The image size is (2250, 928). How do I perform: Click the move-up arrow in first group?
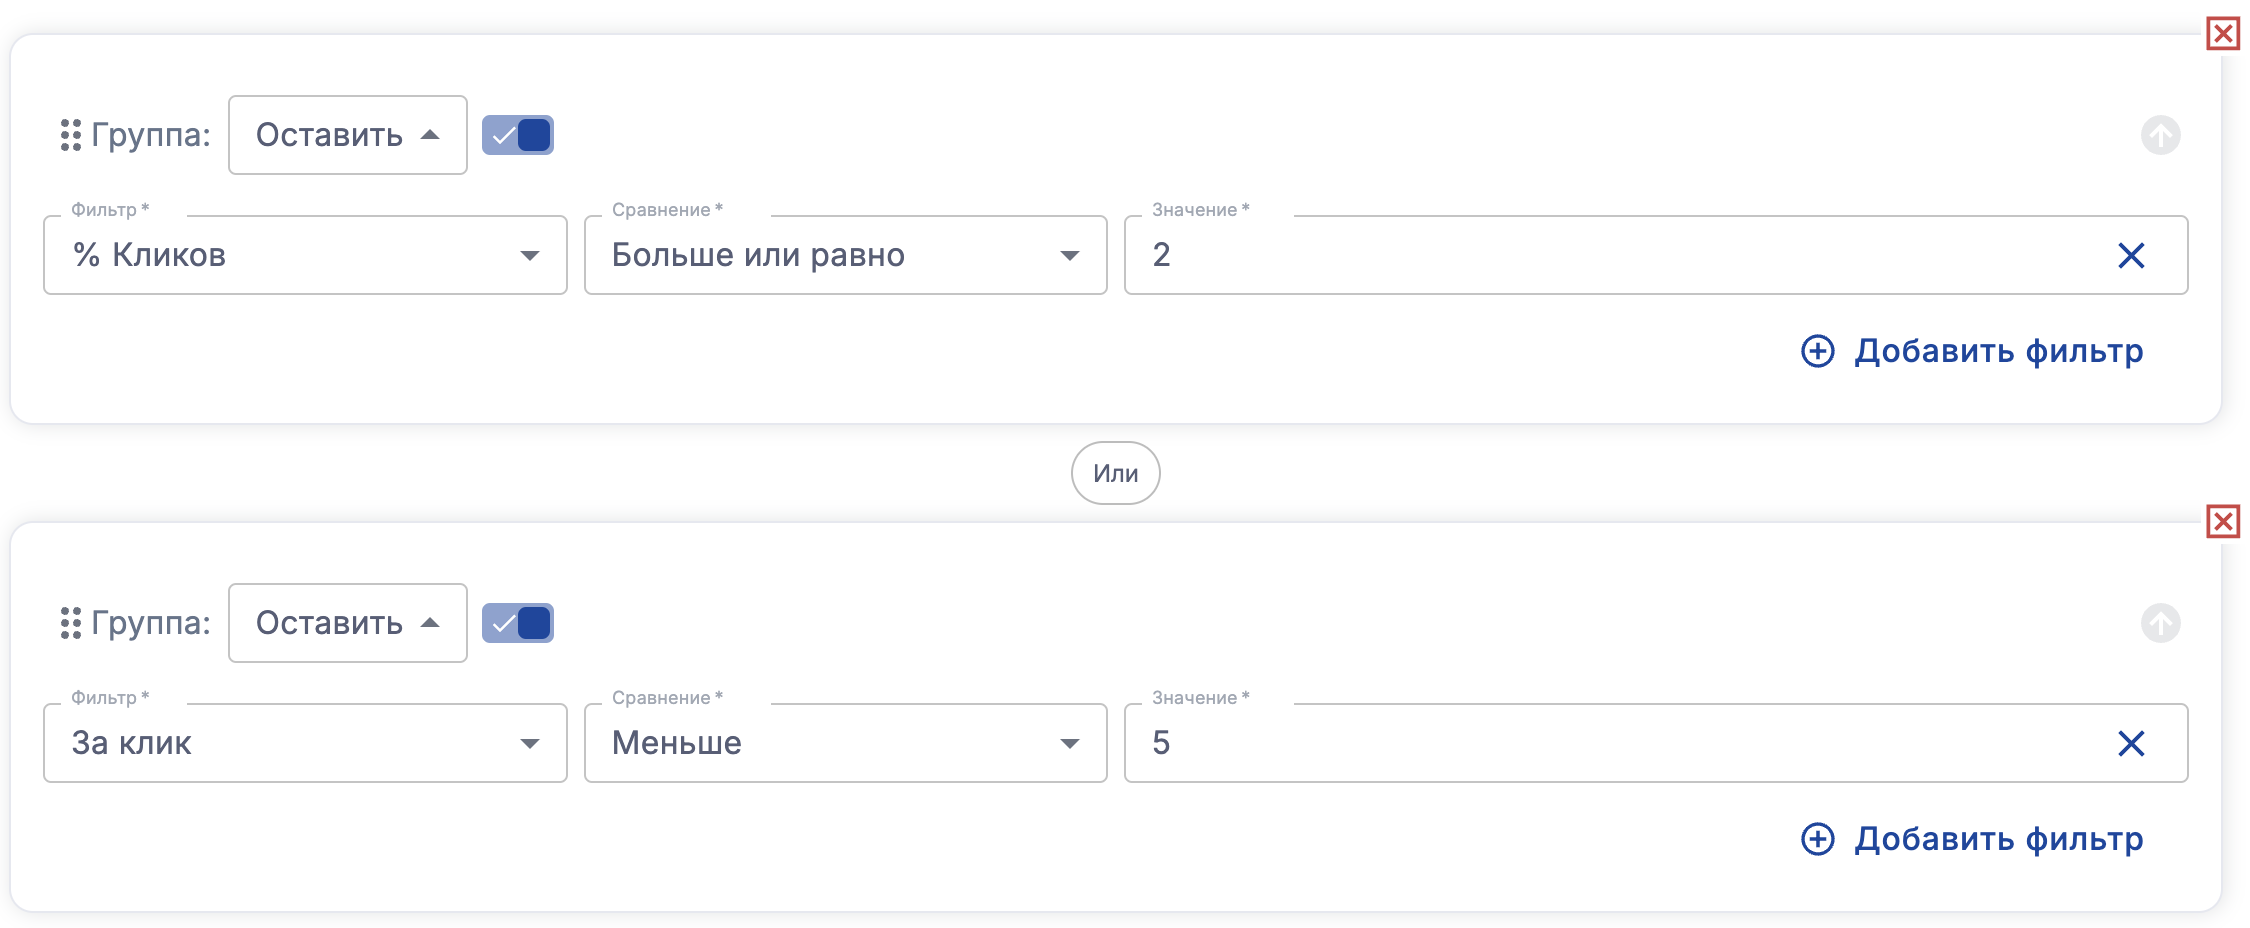[2160, 135]
